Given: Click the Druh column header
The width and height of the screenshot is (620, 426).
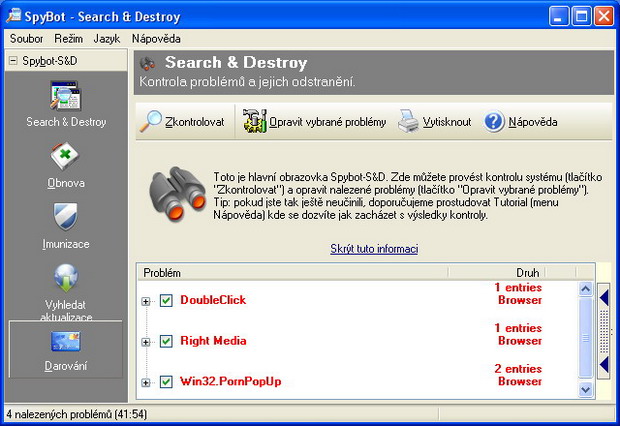Looking at the screenshot, I should (x=497, y=273).
